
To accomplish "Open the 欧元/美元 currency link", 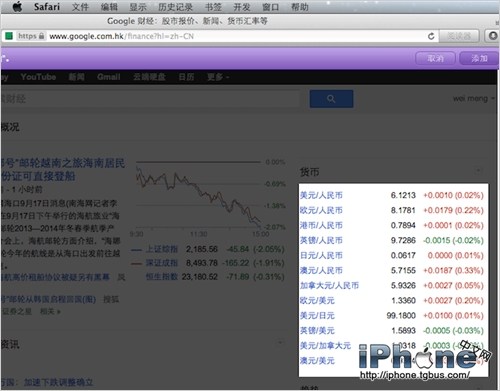I will (317, 300).
